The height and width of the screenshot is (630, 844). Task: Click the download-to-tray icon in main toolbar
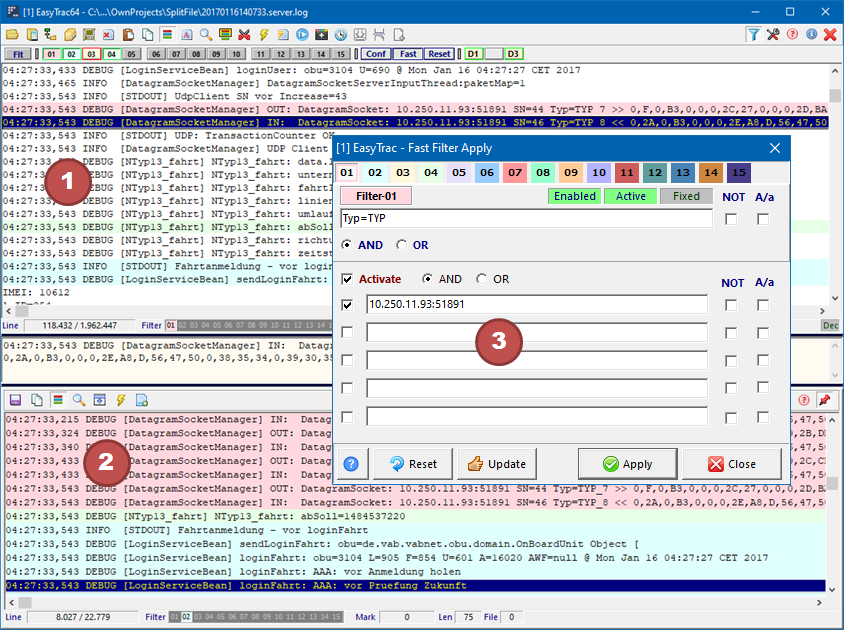(x=360, y=35)
